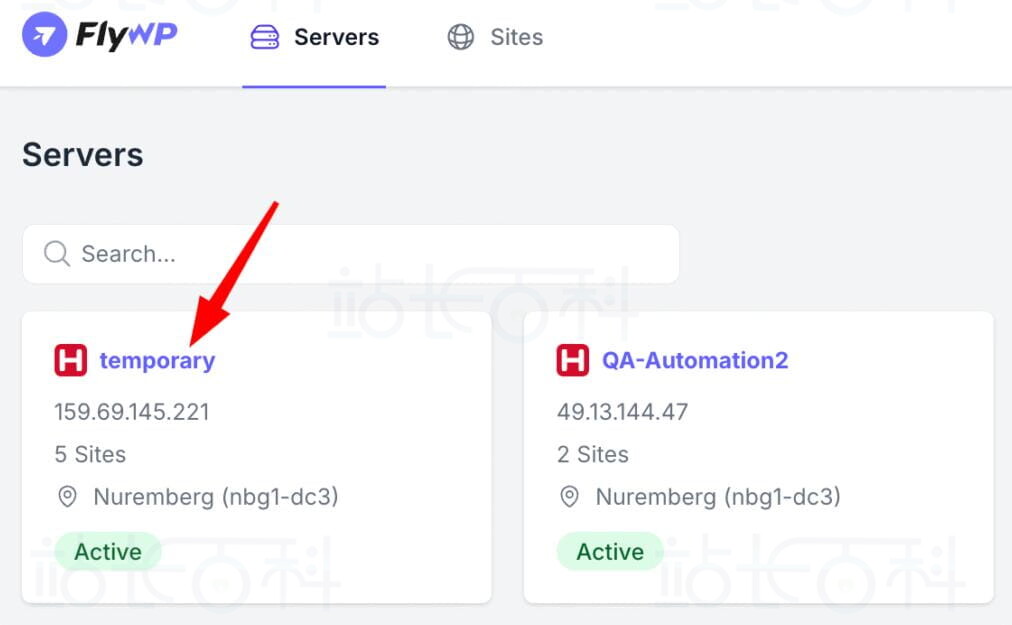This screenshot has width=1012, height=625.
Task: Open the QA-Automation2 server link
Action: coord(695,360)
